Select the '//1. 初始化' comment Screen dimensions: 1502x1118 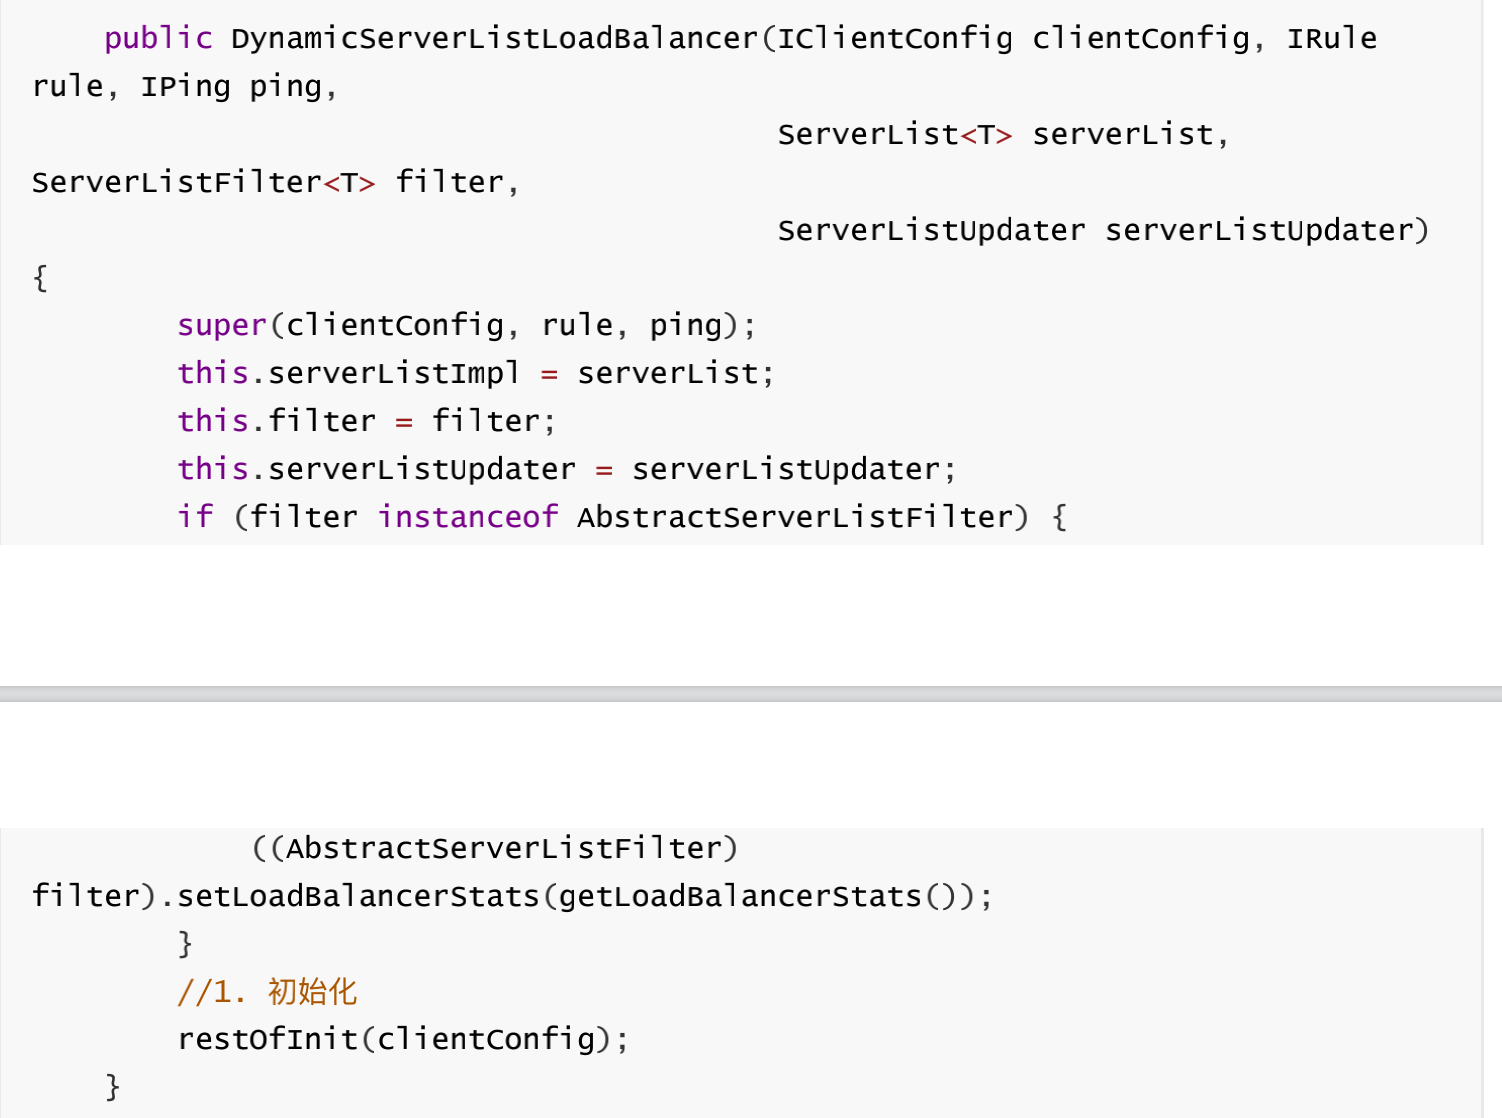pyautogui.click(x=267, y=992)
